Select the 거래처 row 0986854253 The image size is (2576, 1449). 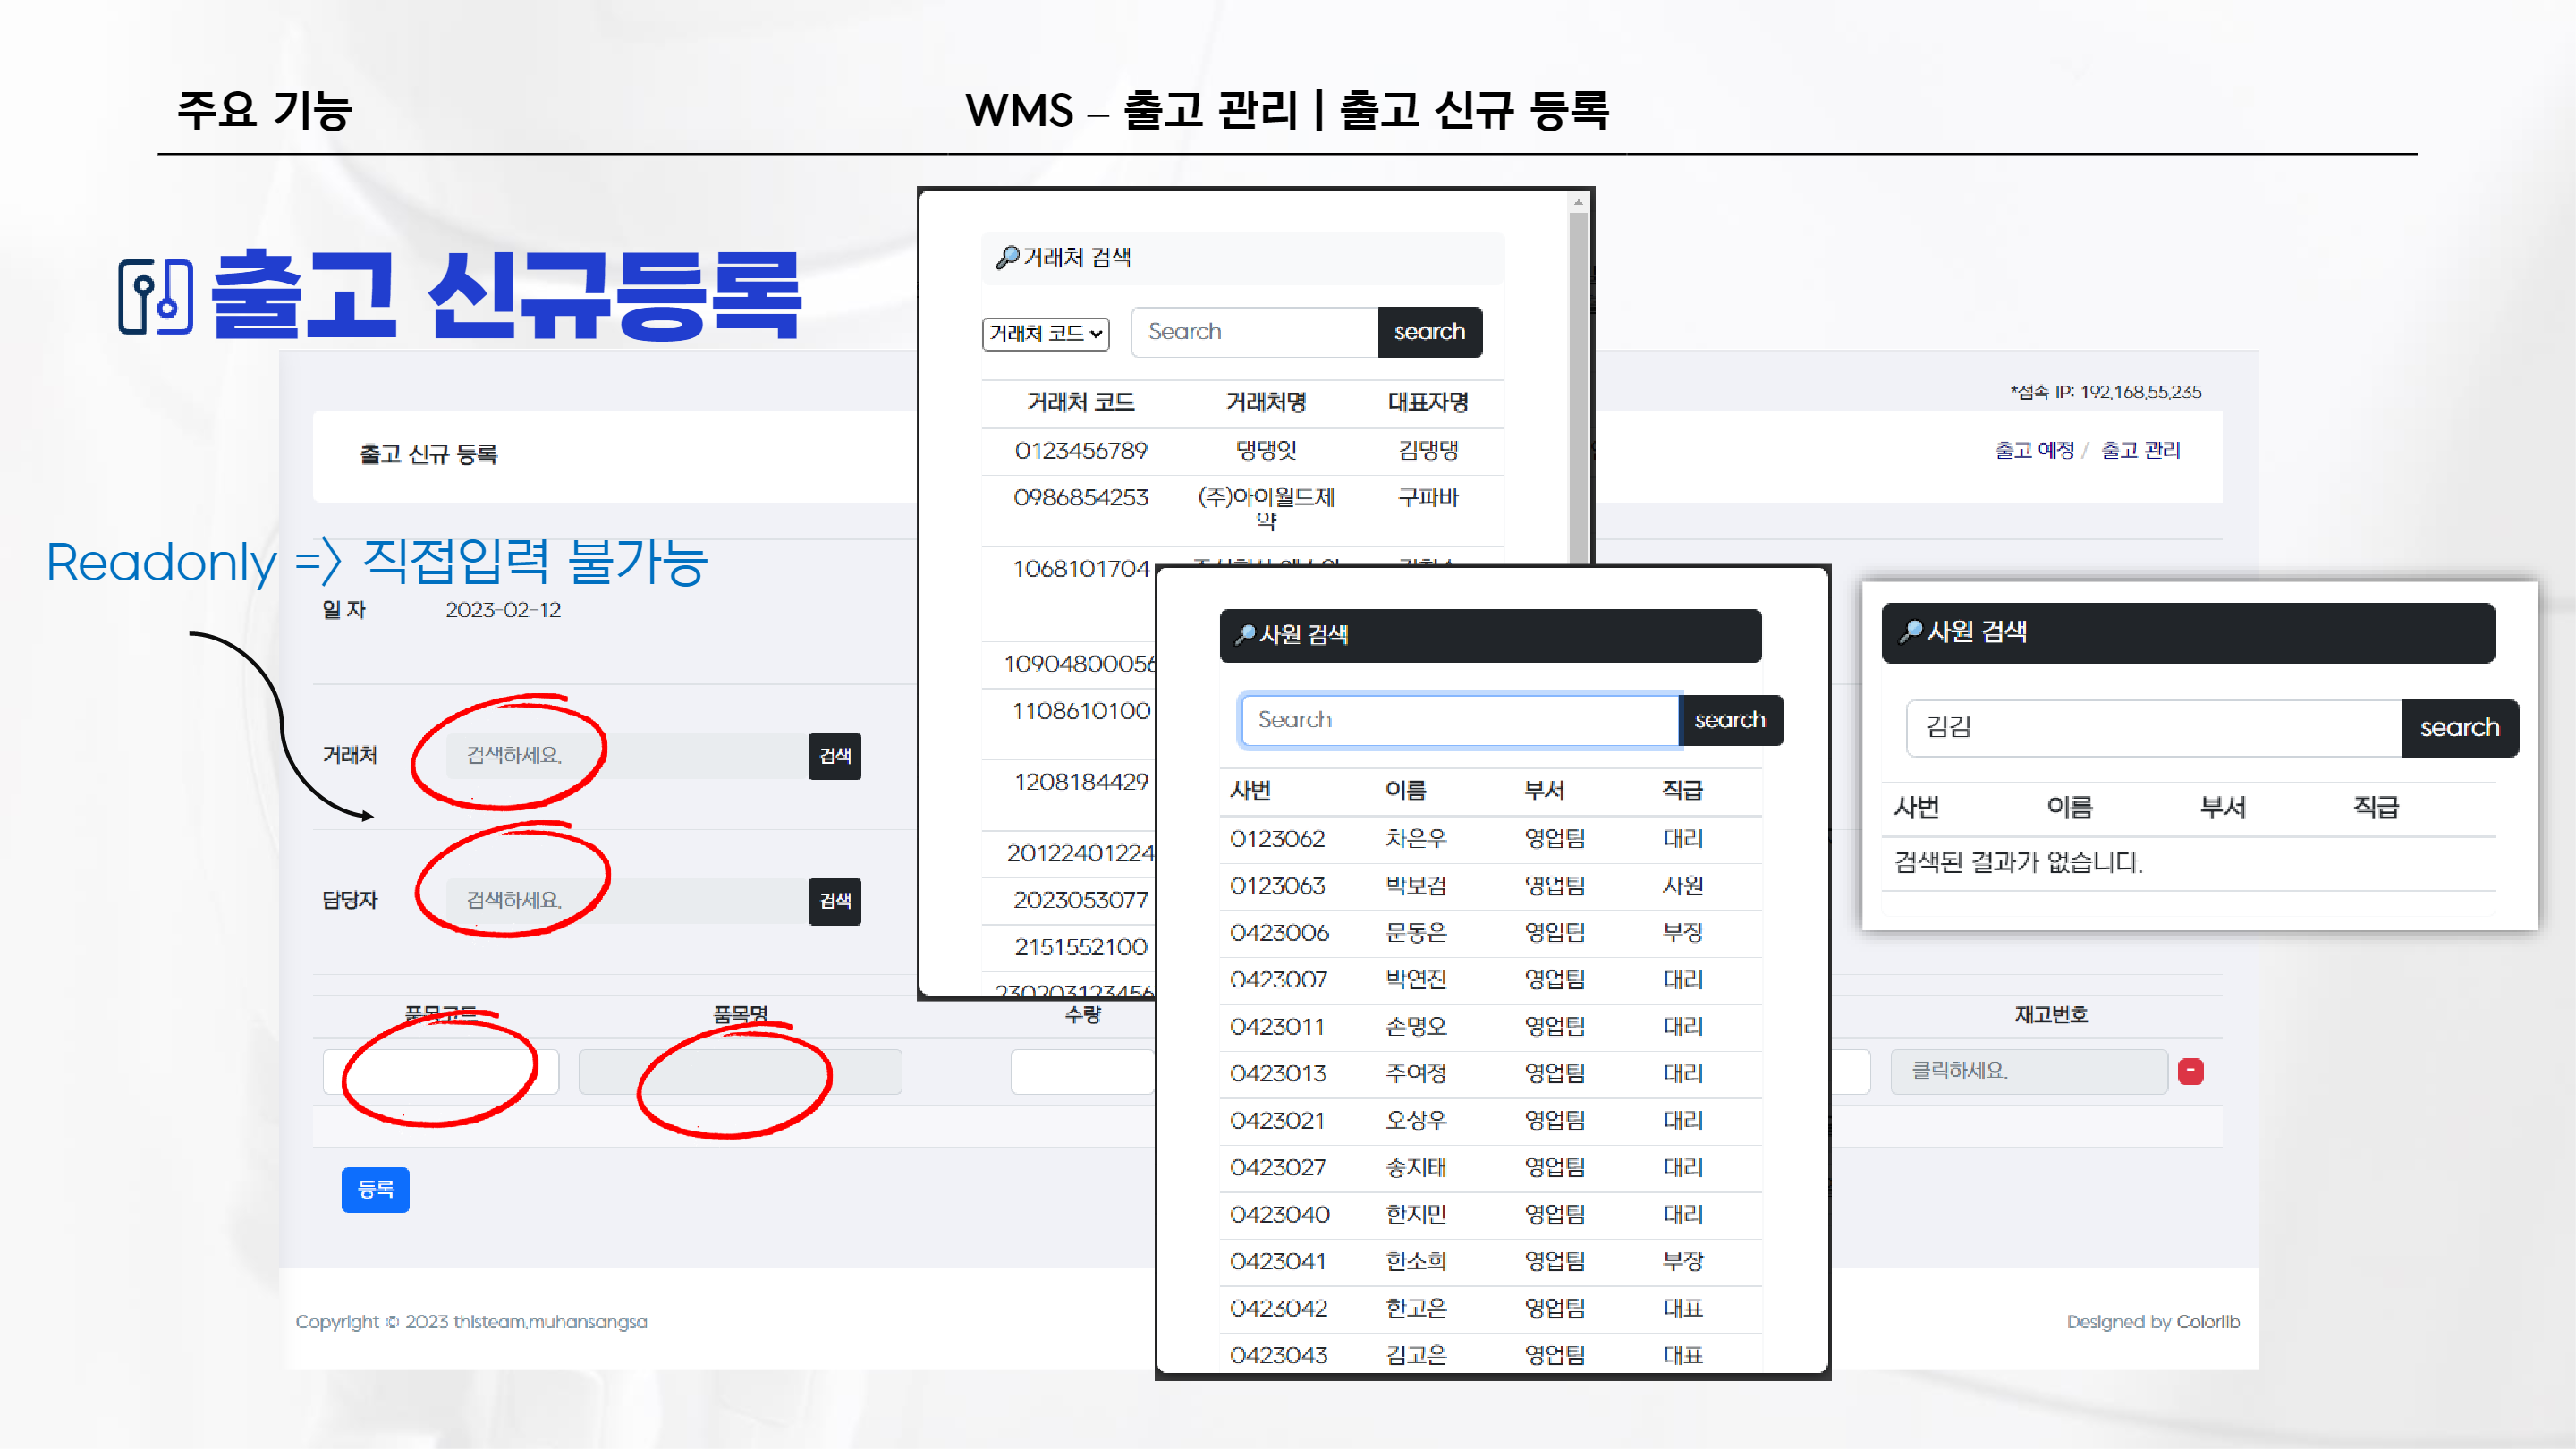1242,509
